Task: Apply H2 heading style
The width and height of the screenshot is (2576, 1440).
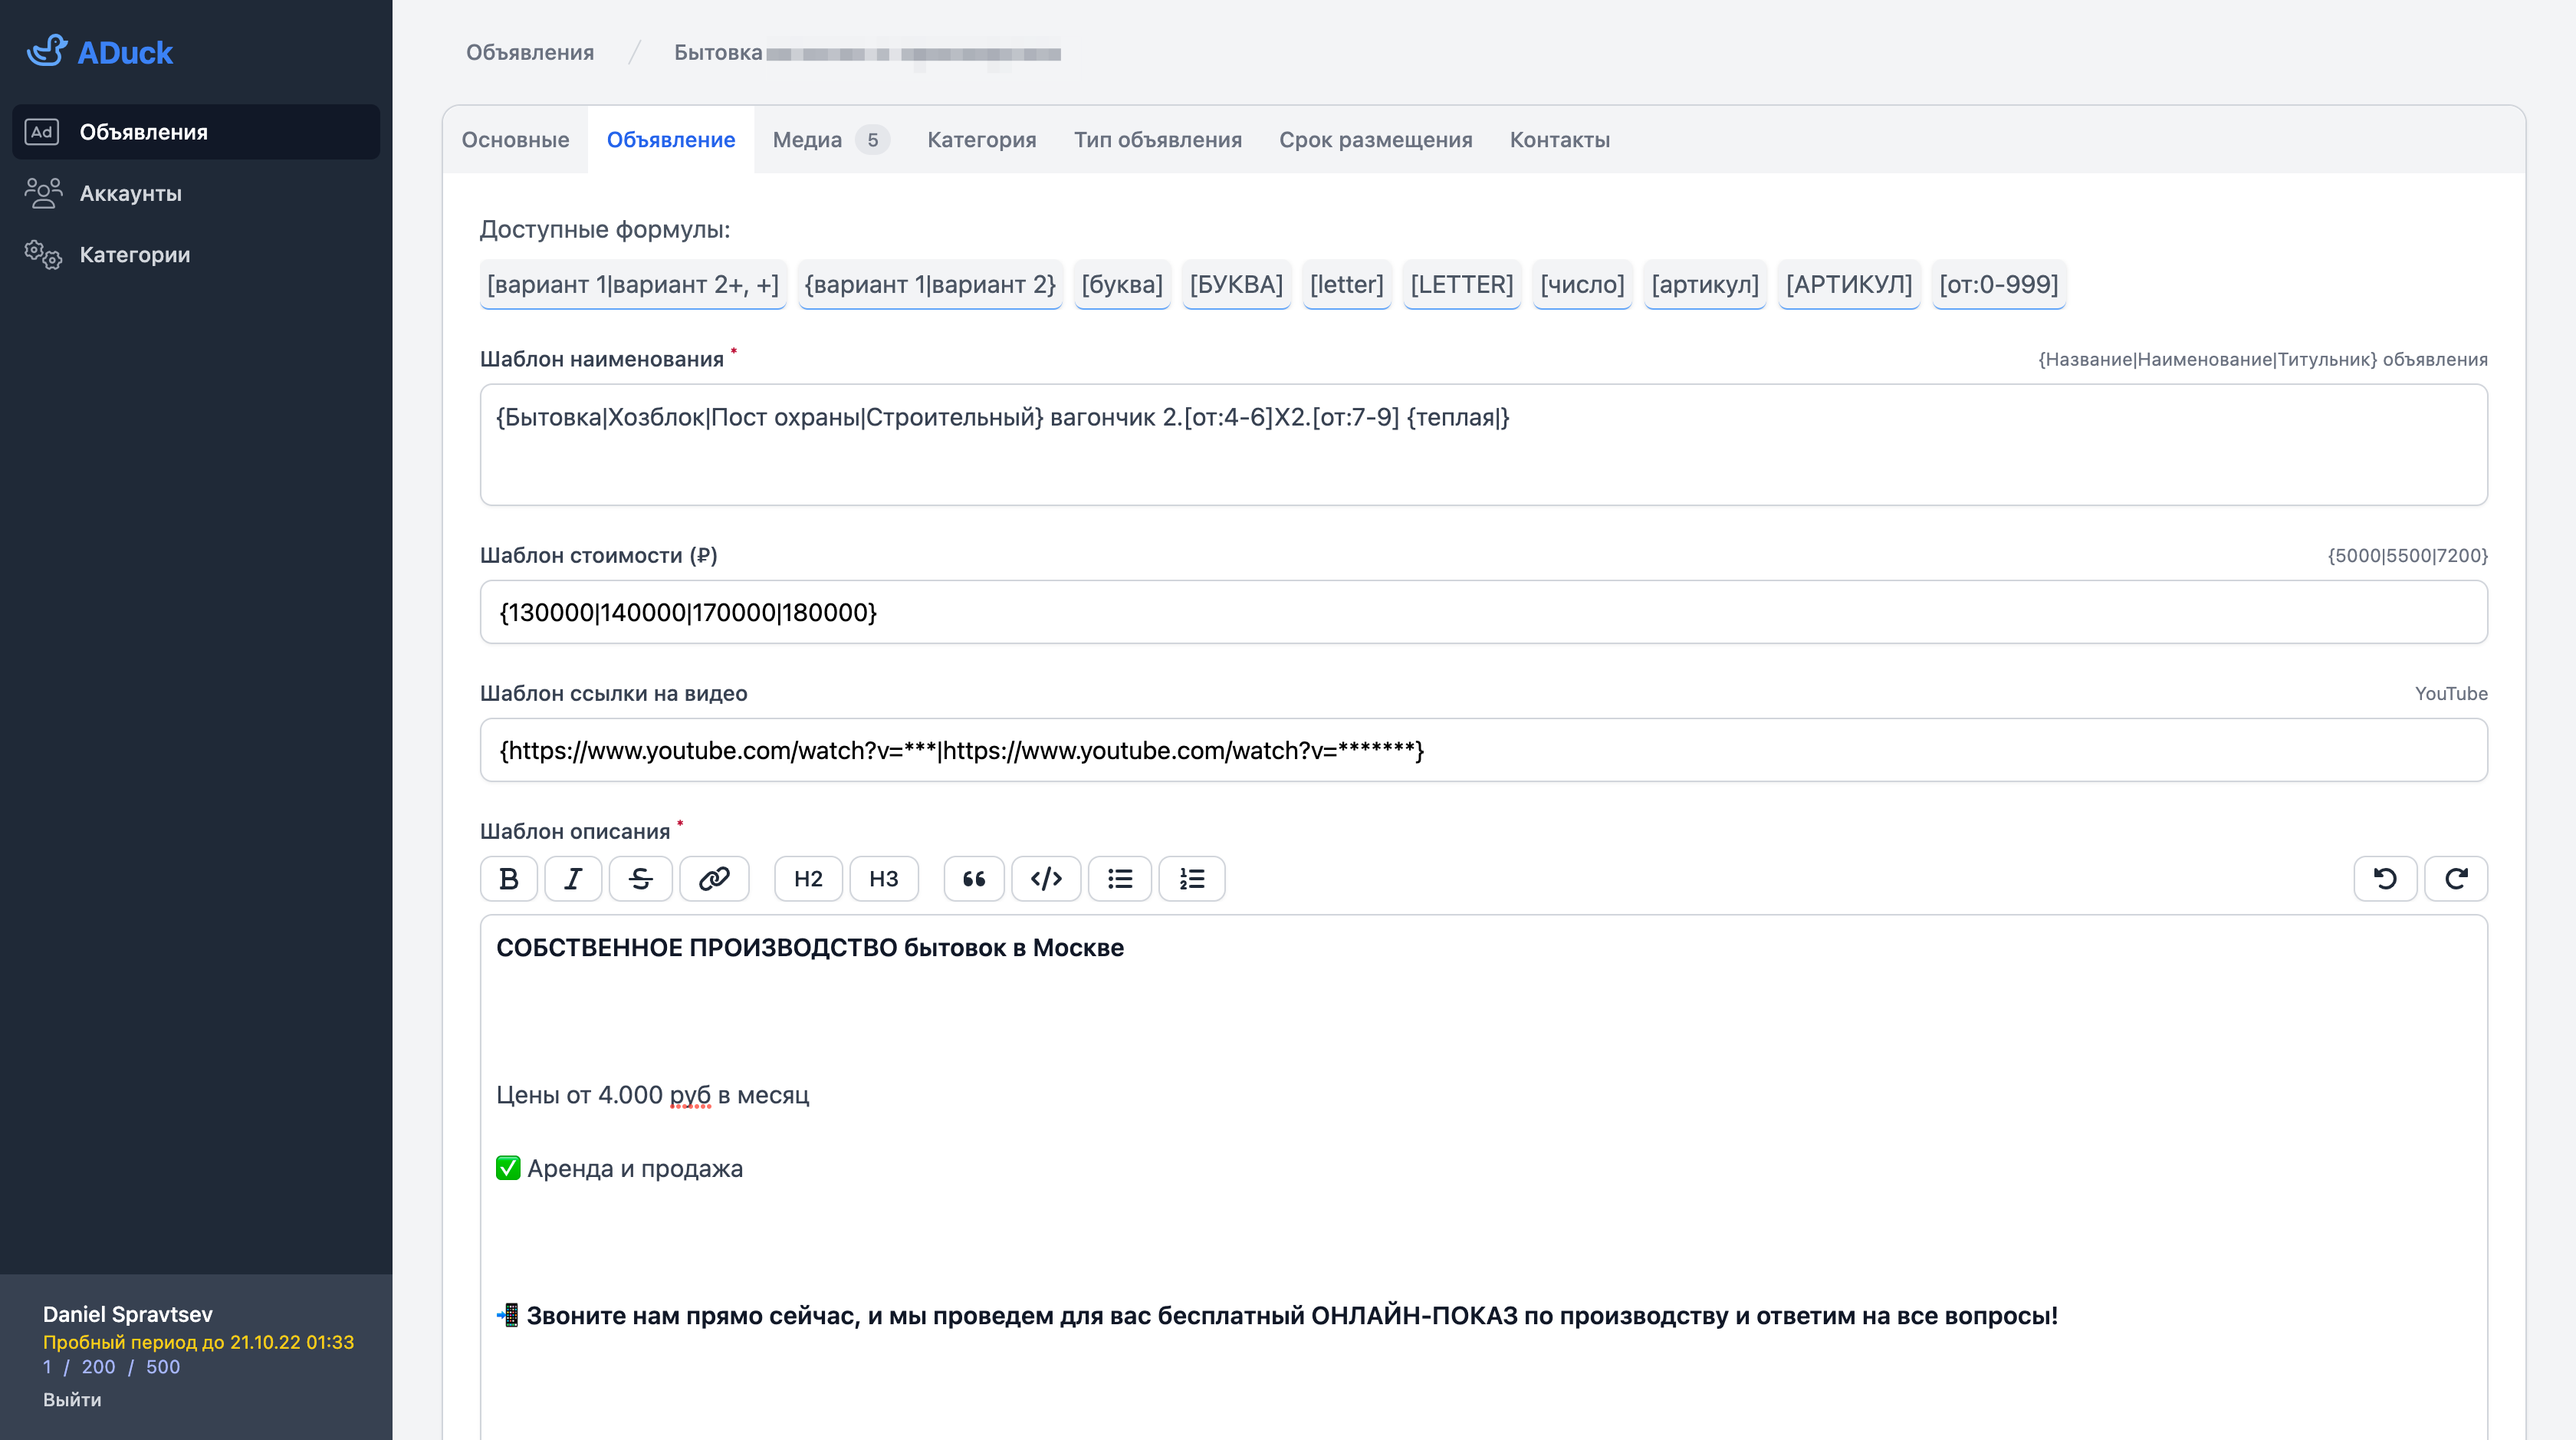Action: pos(808,879)
